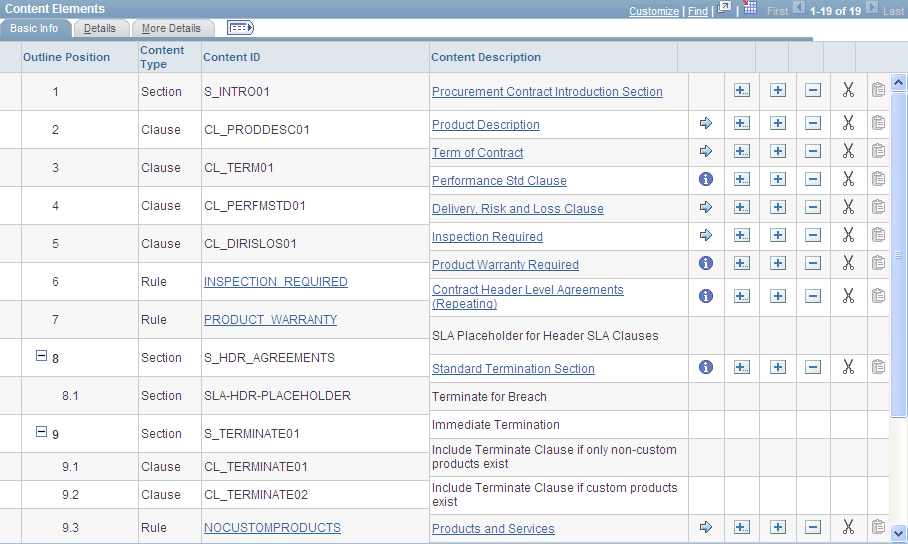Click paste clipboard icon in Term of Contract row
The height and width of the screenshot is (544, 908).
coord(878,151)
